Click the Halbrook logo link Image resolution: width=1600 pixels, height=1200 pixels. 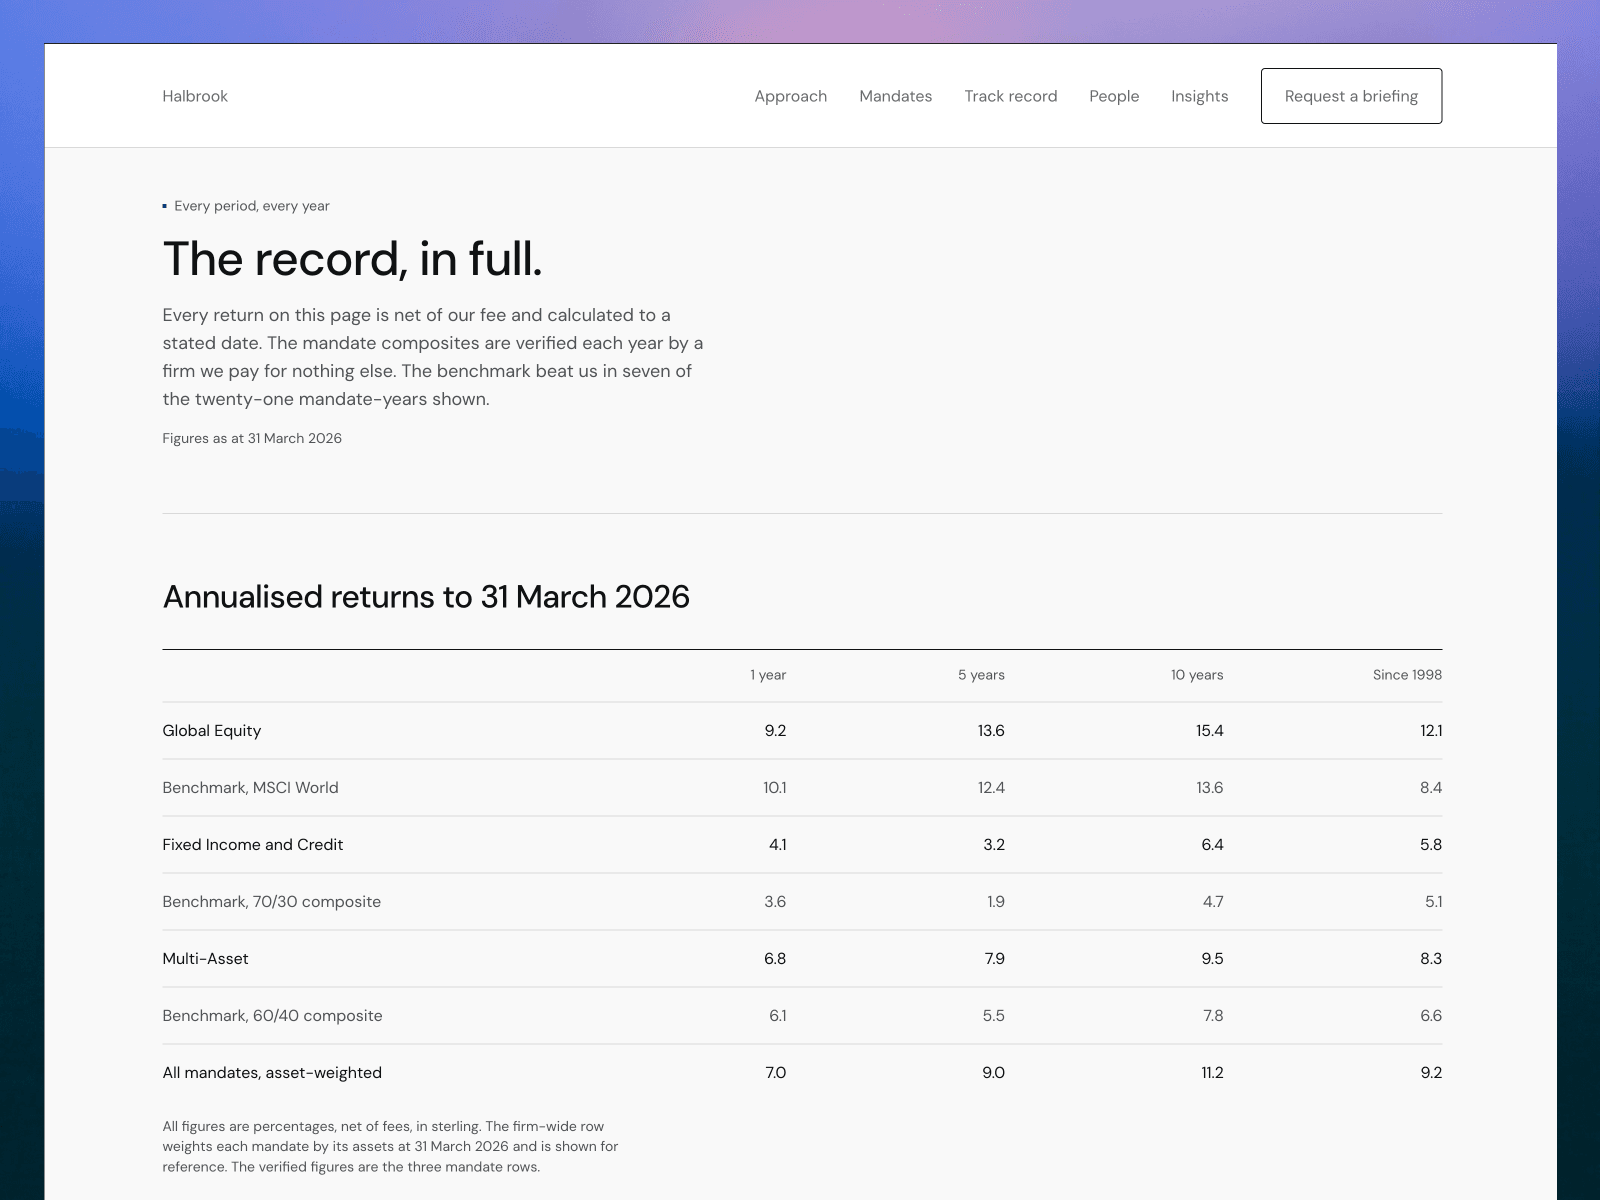click(x=195, y=96)
